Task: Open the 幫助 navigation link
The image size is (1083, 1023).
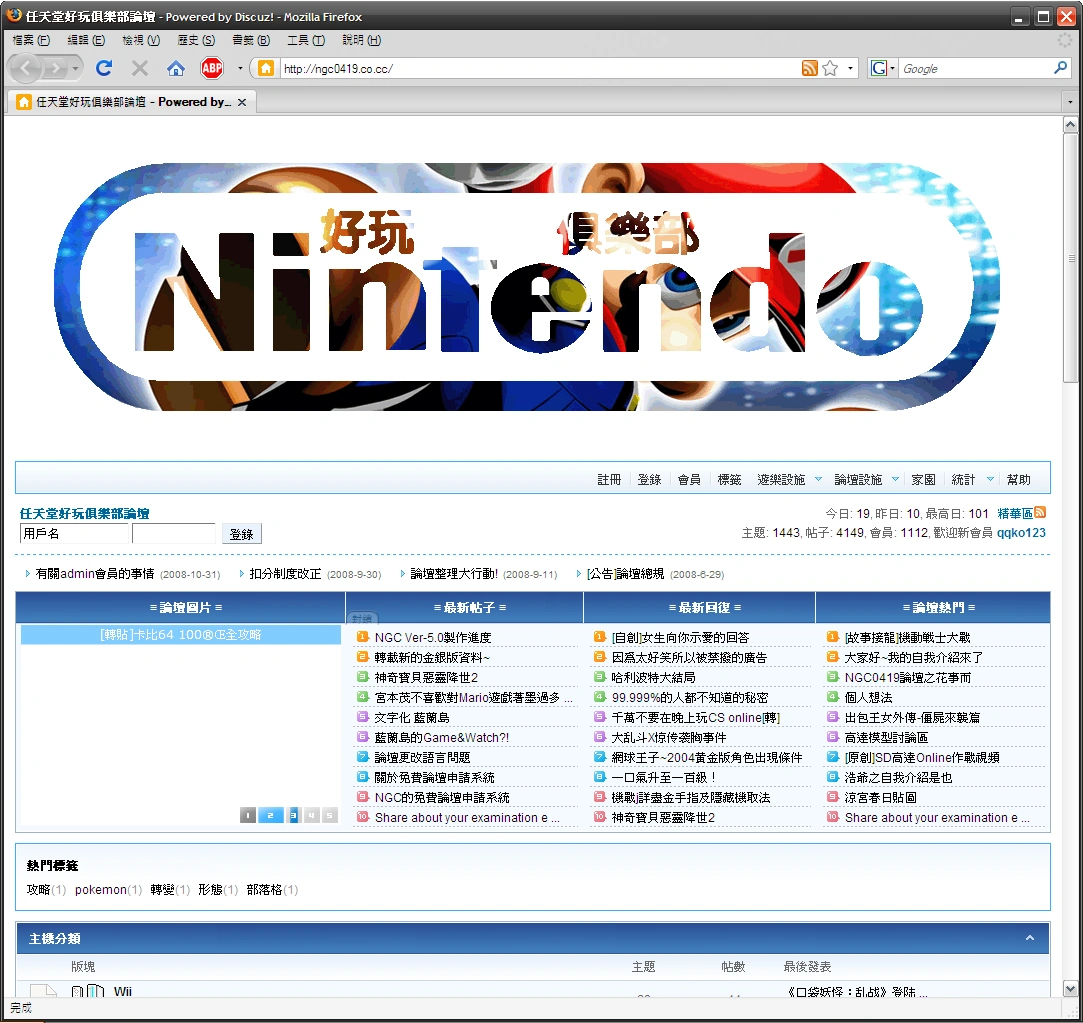Action: coord(1018,479)
